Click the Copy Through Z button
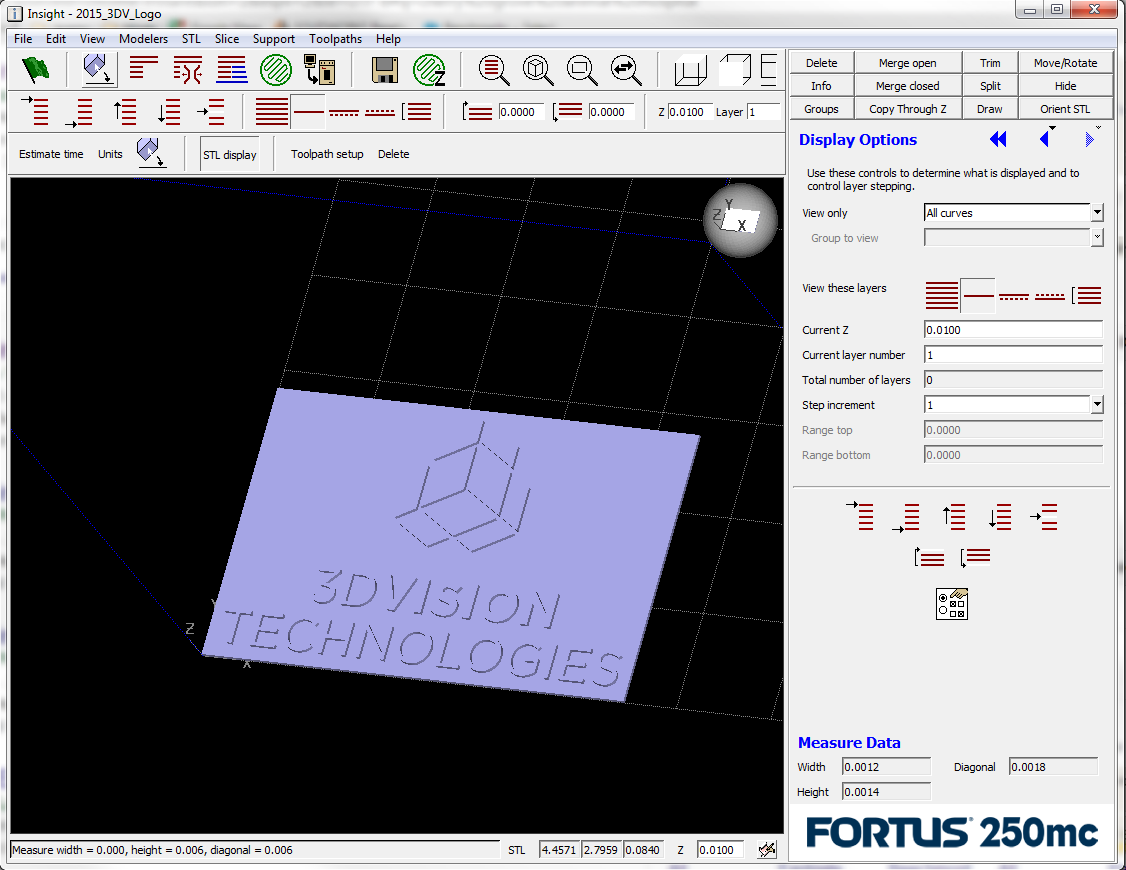 (908, 109)
